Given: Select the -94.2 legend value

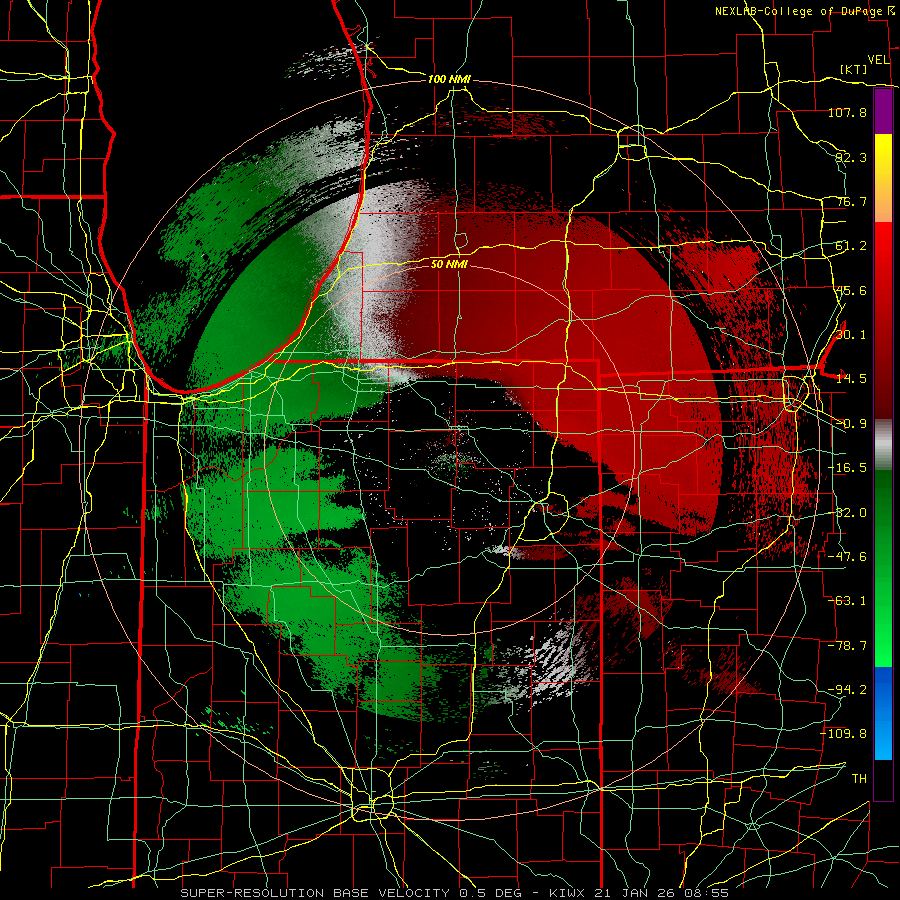Looking at the screenshot, I should click(847, 690).
